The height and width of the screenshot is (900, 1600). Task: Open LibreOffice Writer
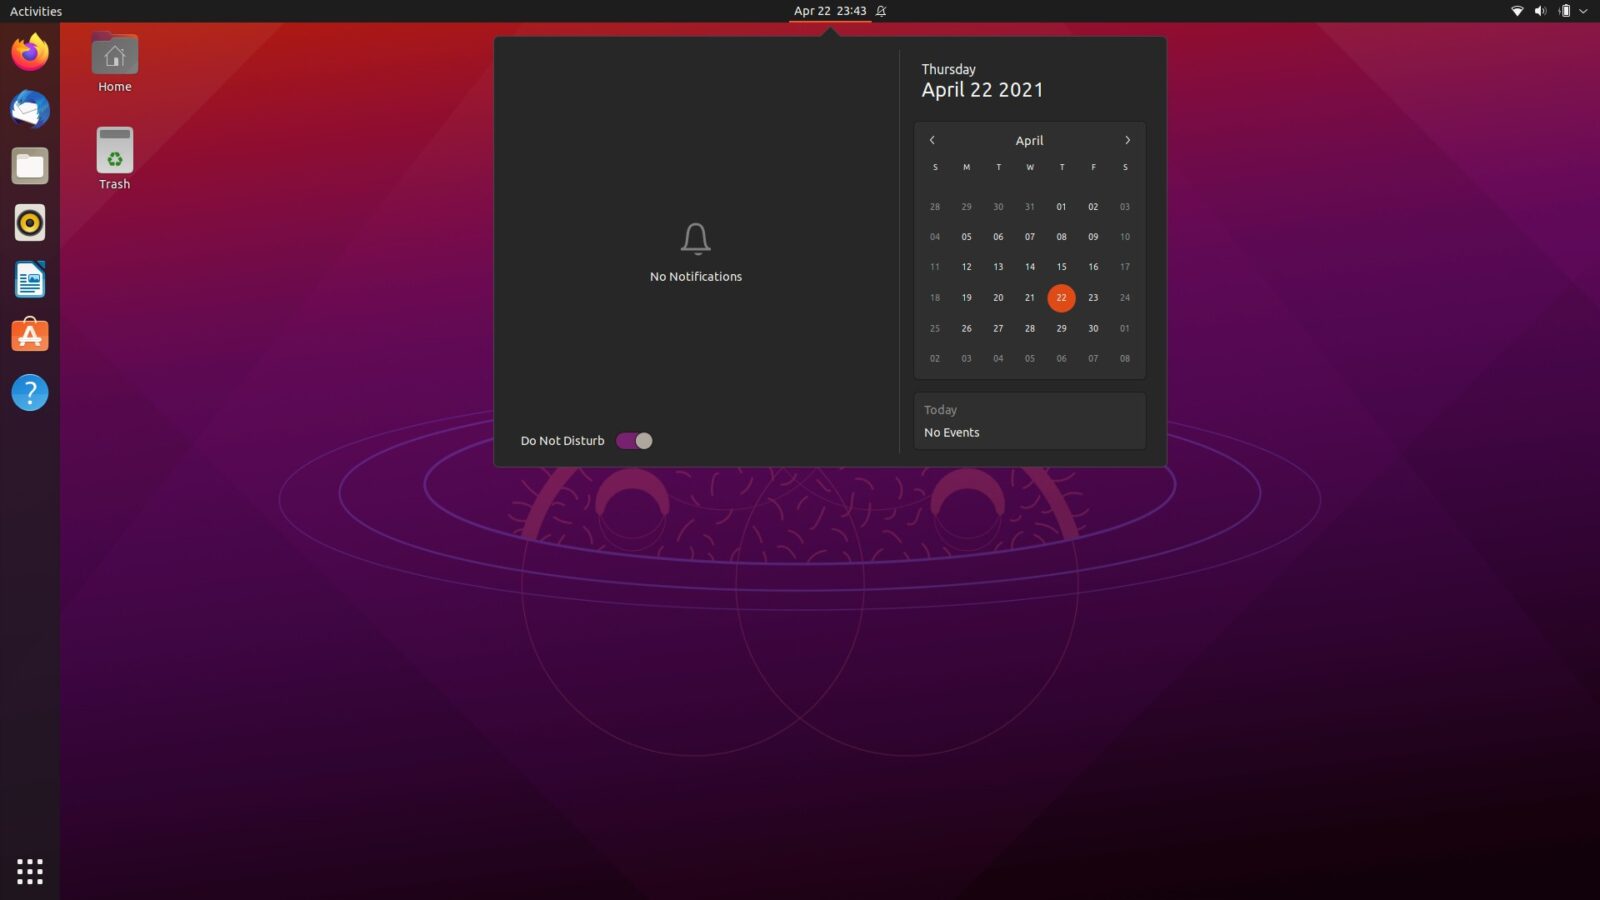coord(29,280)
